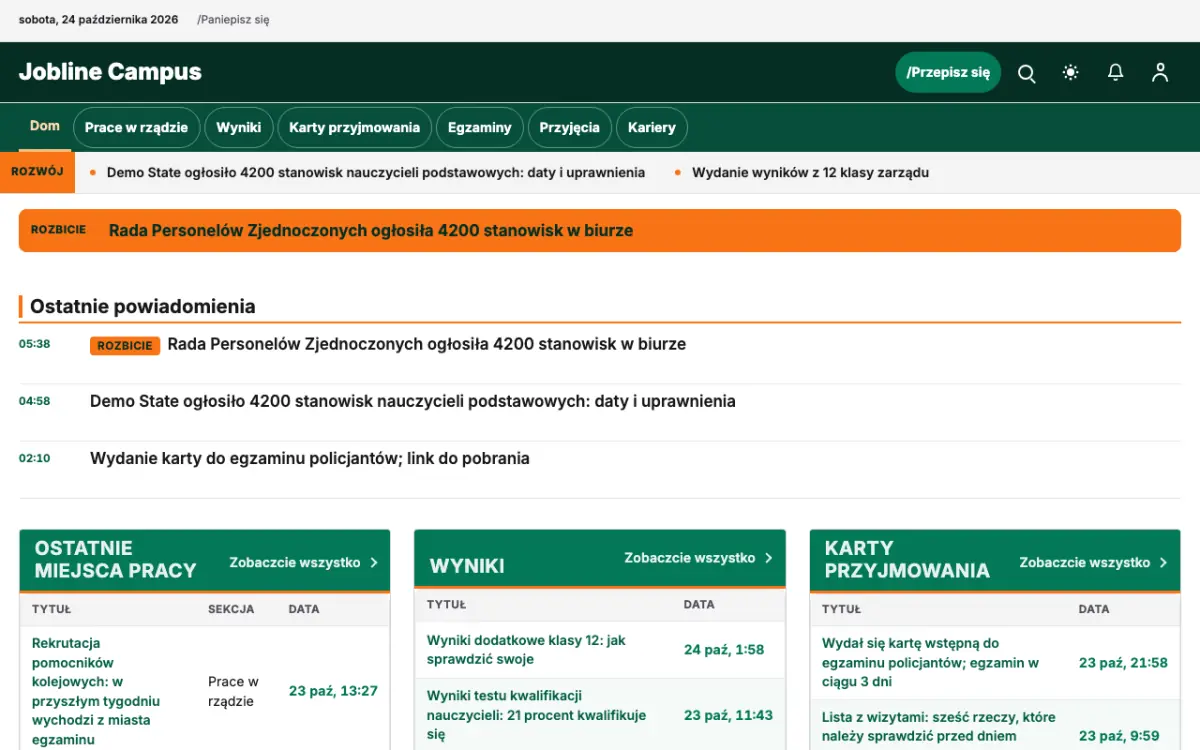The height and width of the screenshot is (750, 1200).
Task: Open Wyniki testu kwalifikacji nauczycieli result
Action: tap(537, 715)
